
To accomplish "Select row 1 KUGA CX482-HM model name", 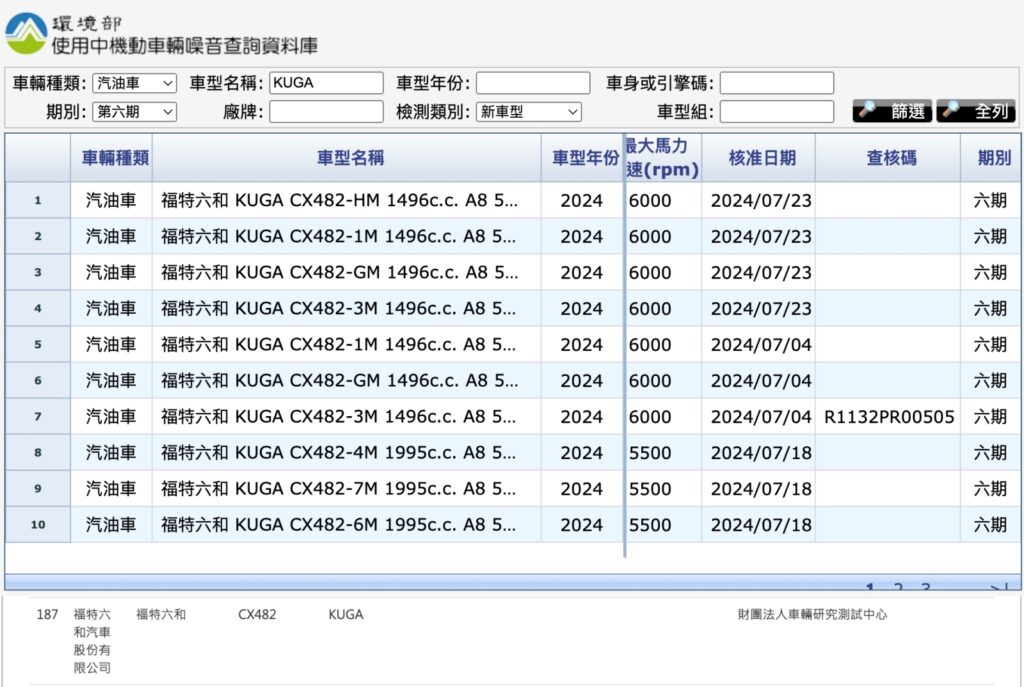I will pos(339,200).
